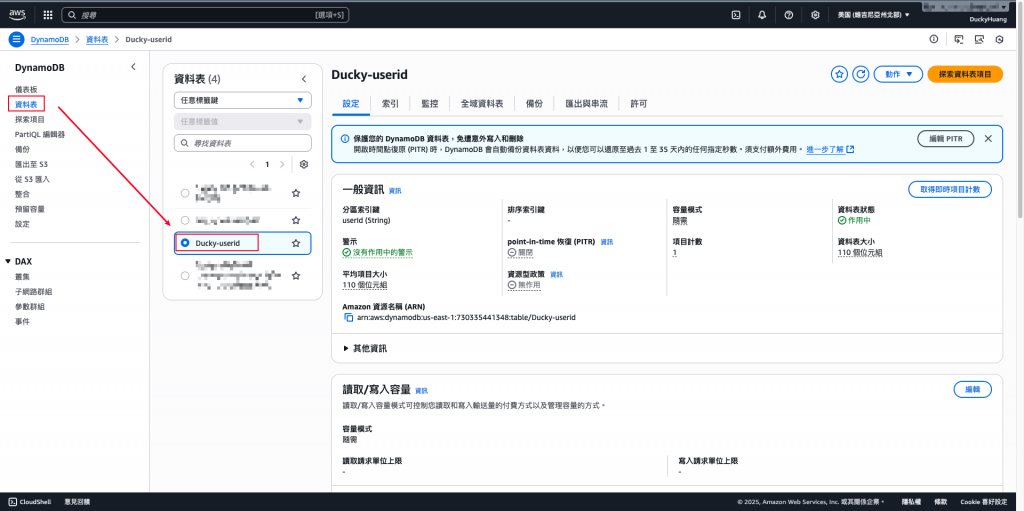Toggle the hamburger navigation menu

16,39
